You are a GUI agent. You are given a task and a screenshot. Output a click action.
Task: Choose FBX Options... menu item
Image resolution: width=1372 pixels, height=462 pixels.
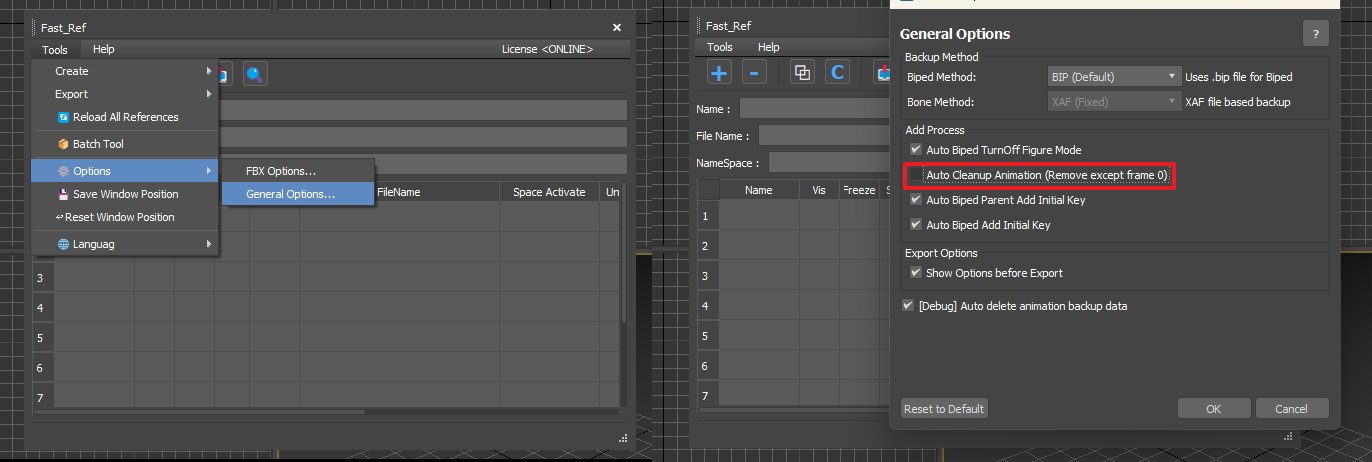click(281, 171)
